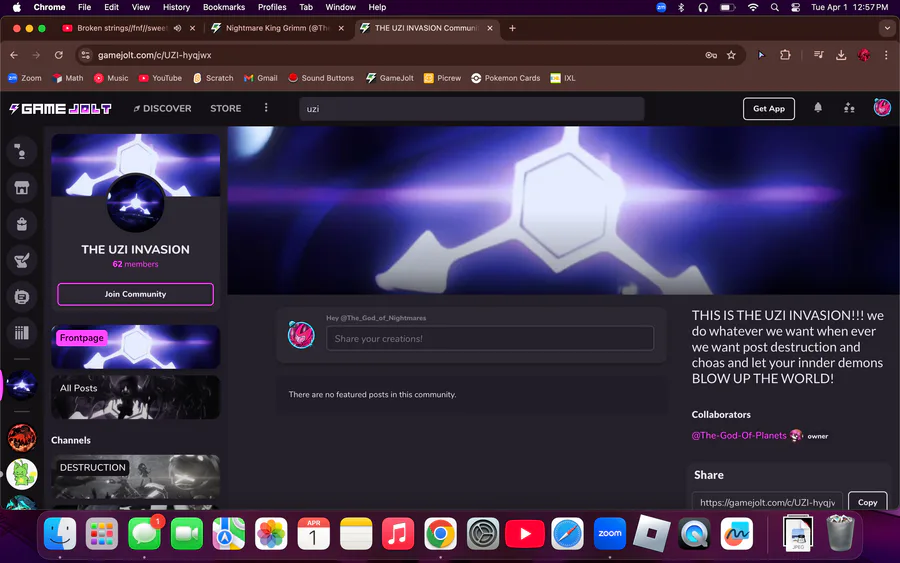
Task: Open the DESTRUCTION channel
Action: tap(135, 476)
